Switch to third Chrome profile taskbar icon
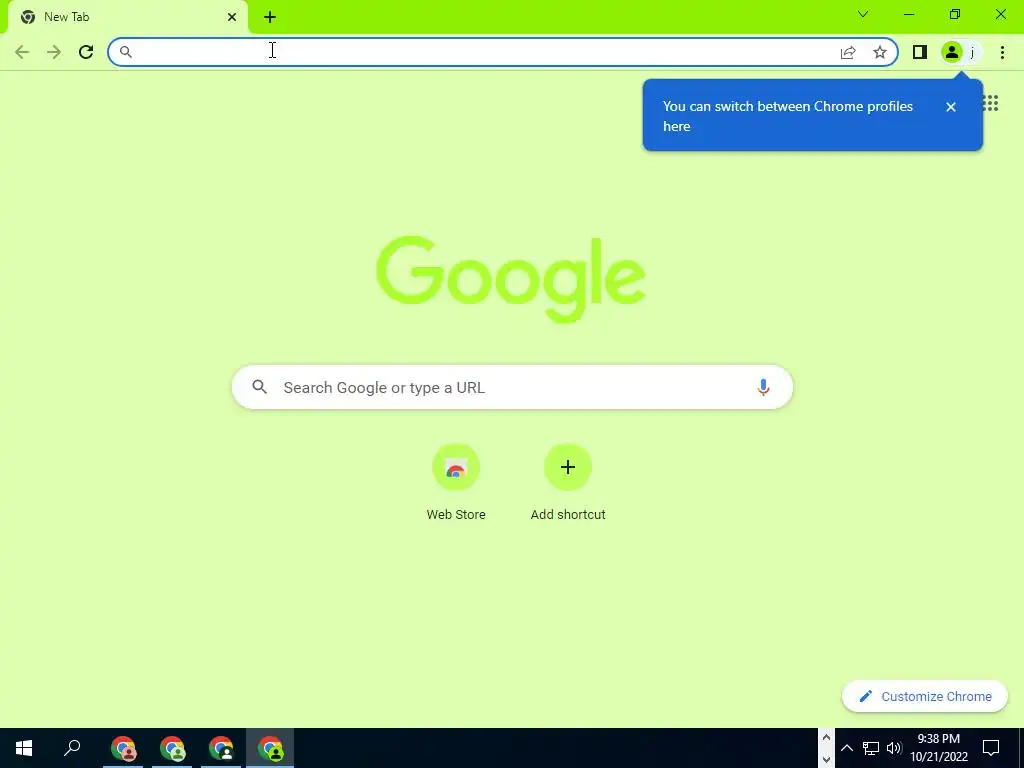 [221, 748]
